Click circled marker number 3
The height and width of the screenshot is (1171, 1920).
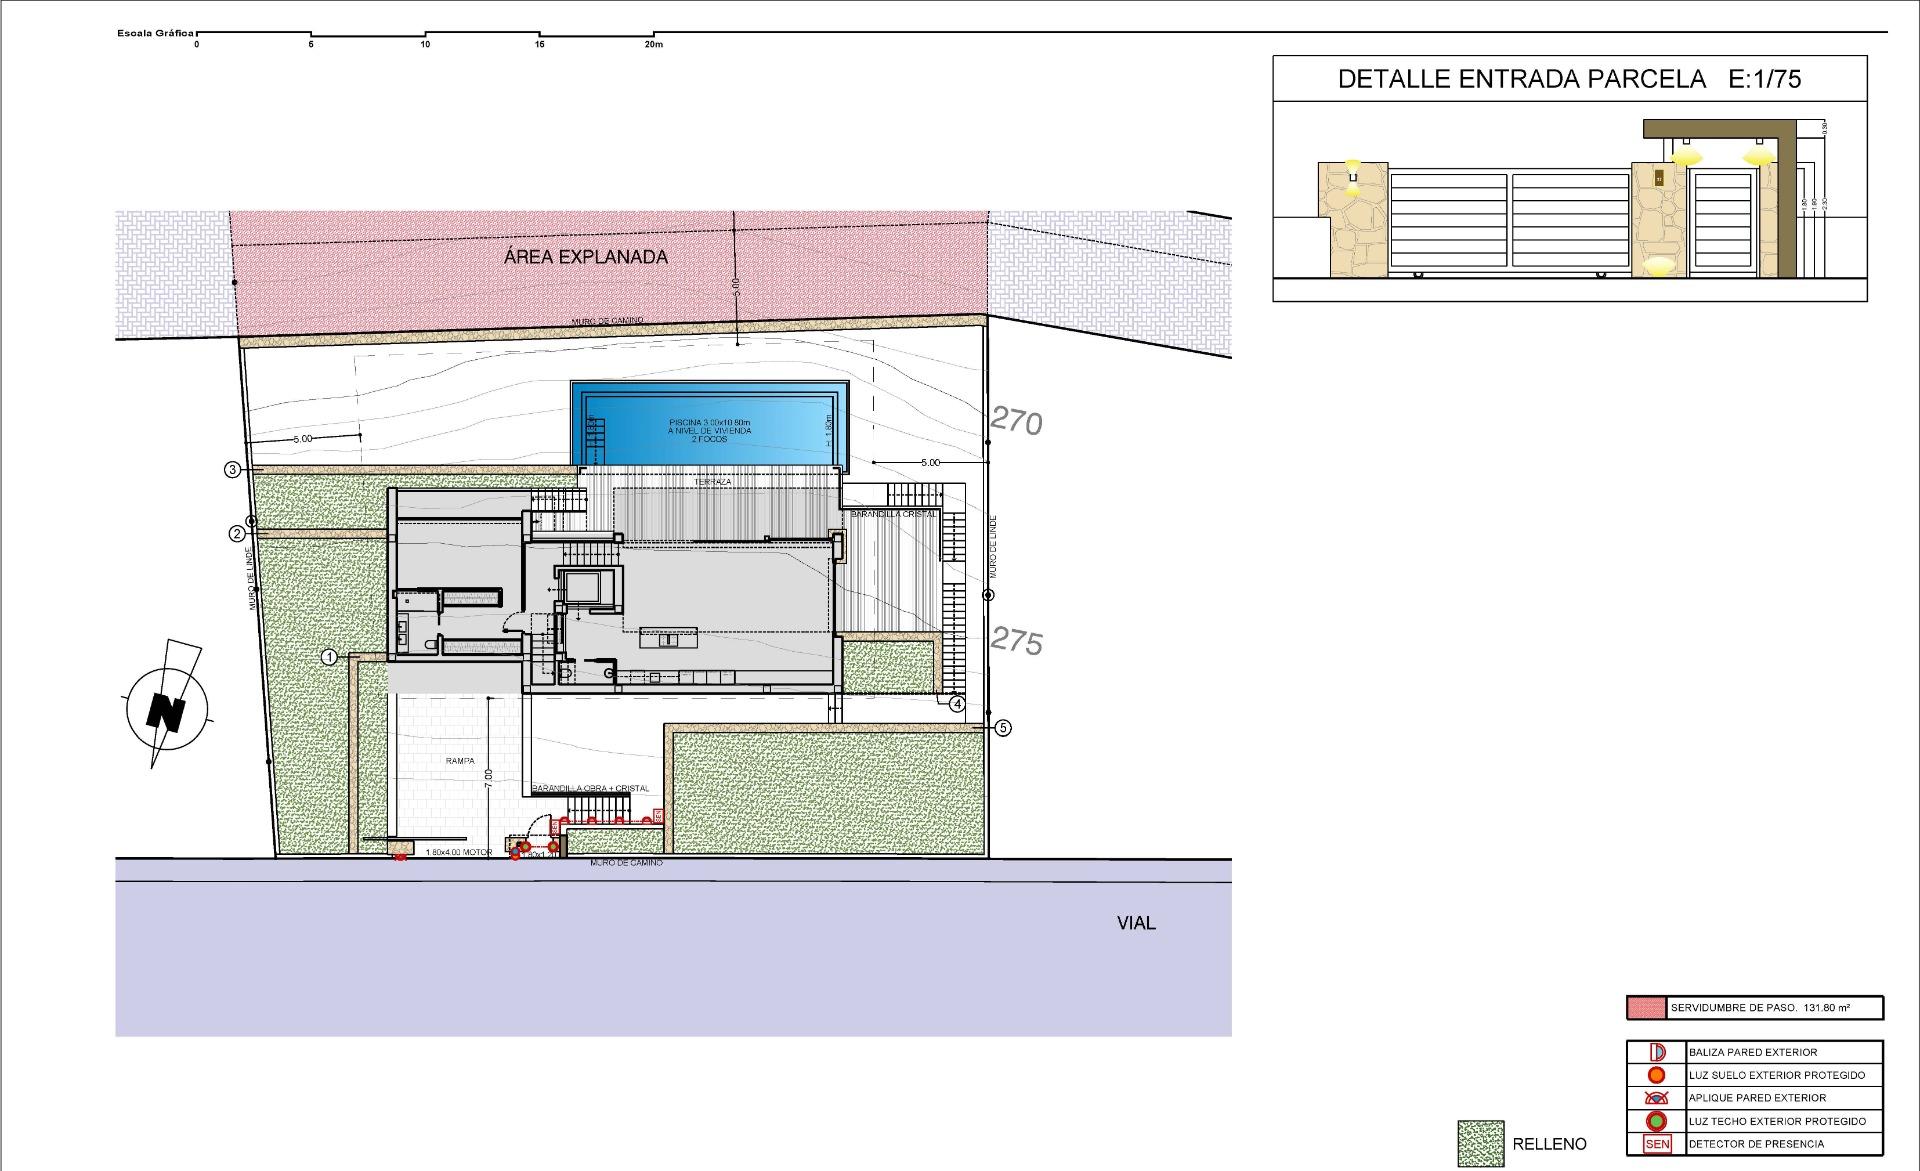pyautogui.click(x=232, y=469)
